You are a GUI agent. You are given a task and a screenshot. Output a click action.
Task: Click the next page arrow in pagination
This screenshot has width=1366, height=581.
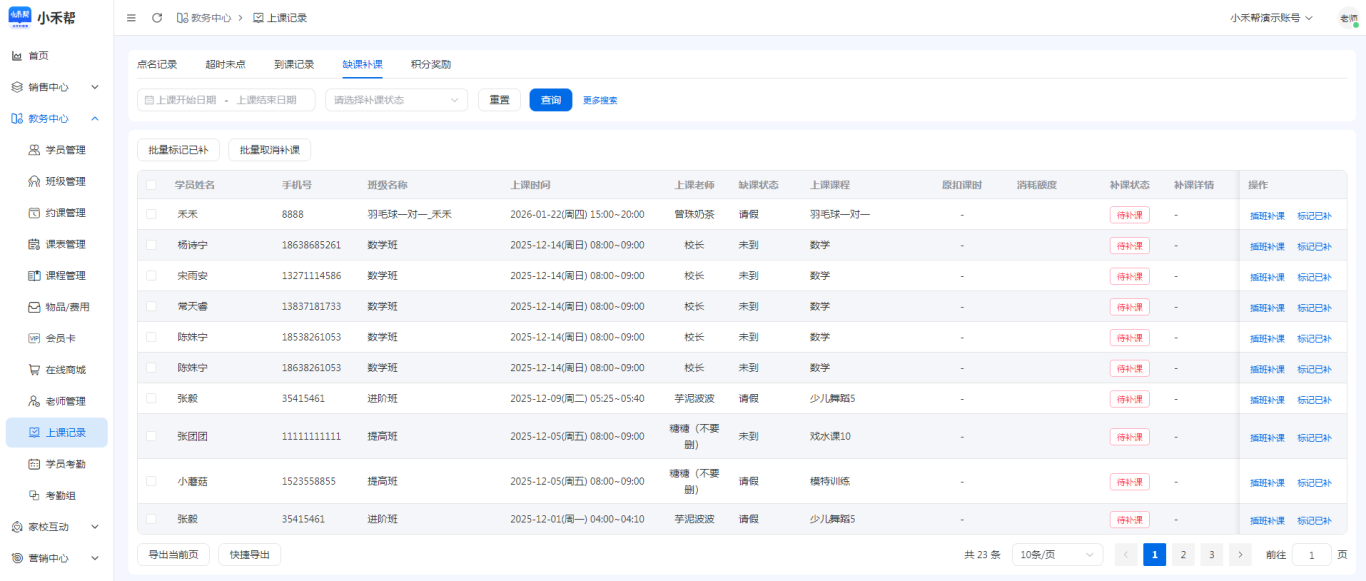tap(1240, 554)
